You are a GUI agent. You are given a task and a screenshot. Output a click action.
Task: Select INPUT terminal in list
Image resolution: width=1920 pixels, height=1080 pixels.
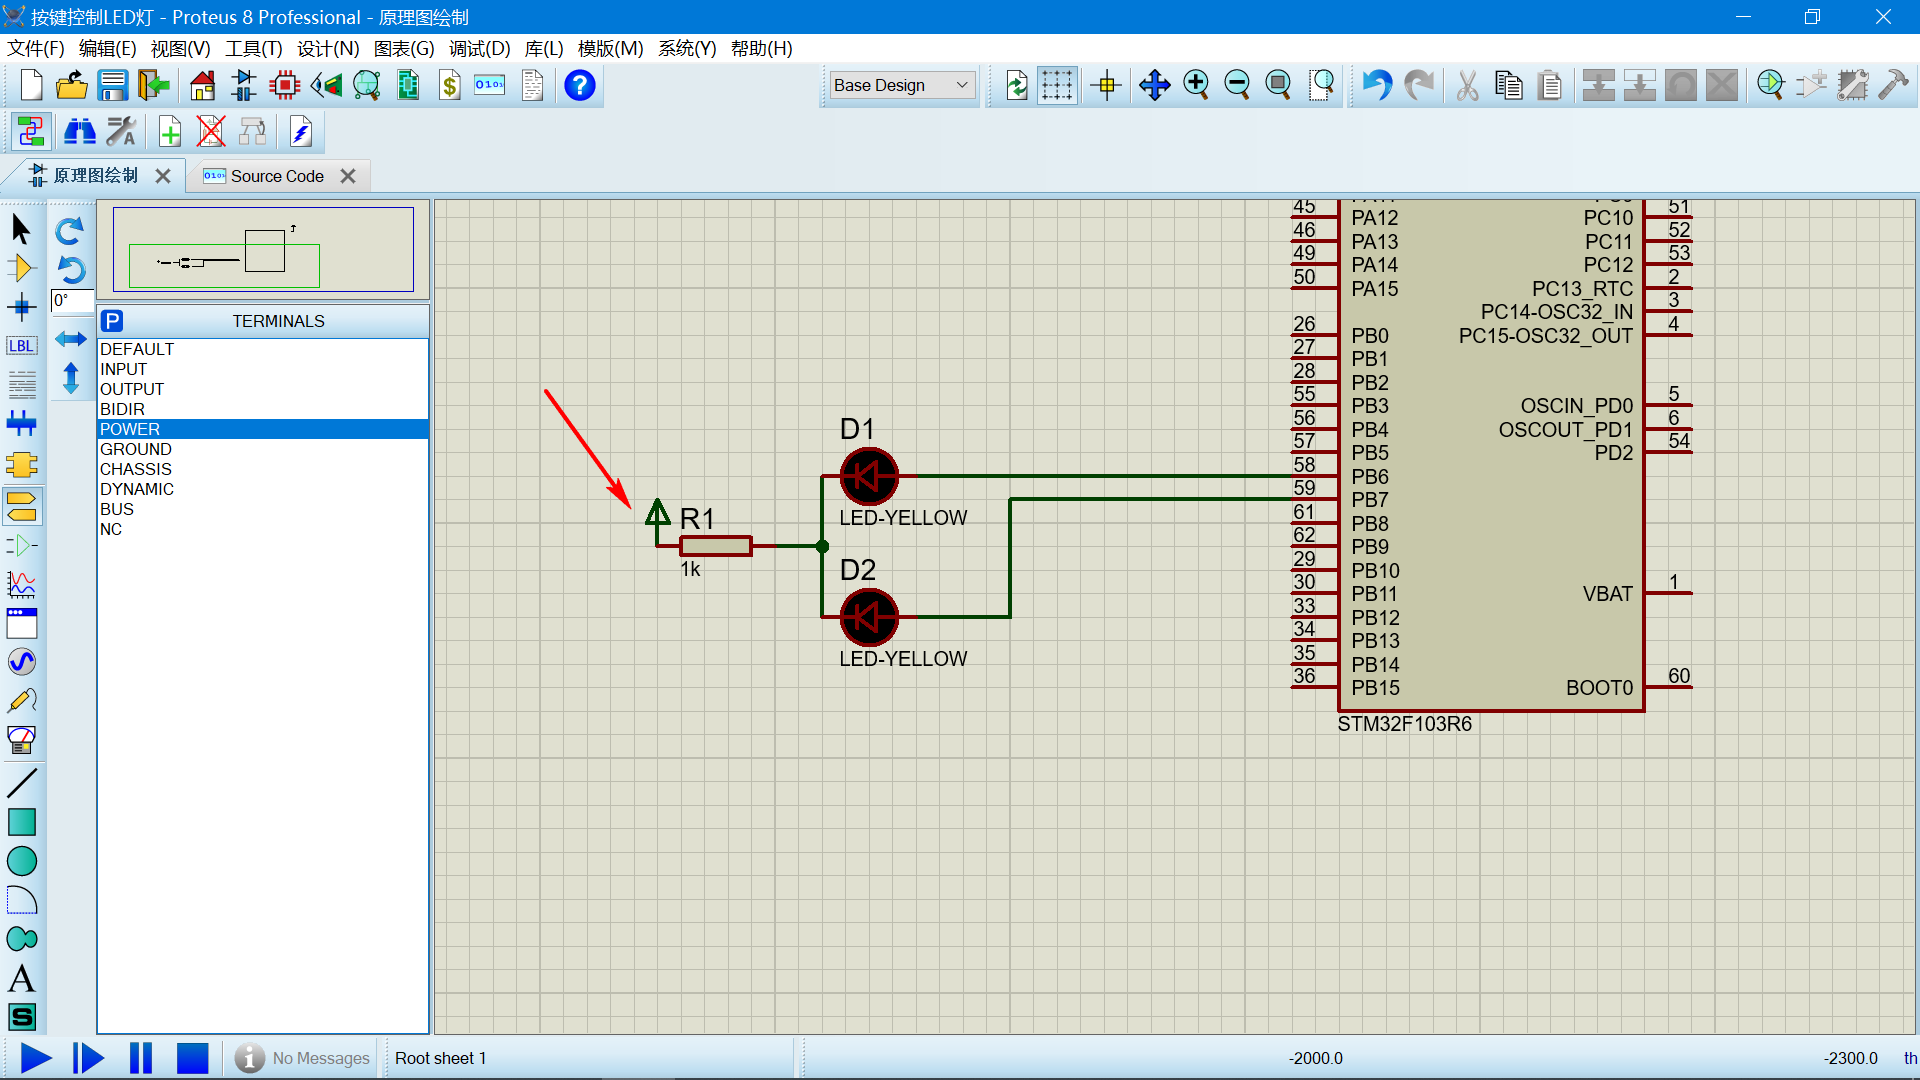coord(263,369)
